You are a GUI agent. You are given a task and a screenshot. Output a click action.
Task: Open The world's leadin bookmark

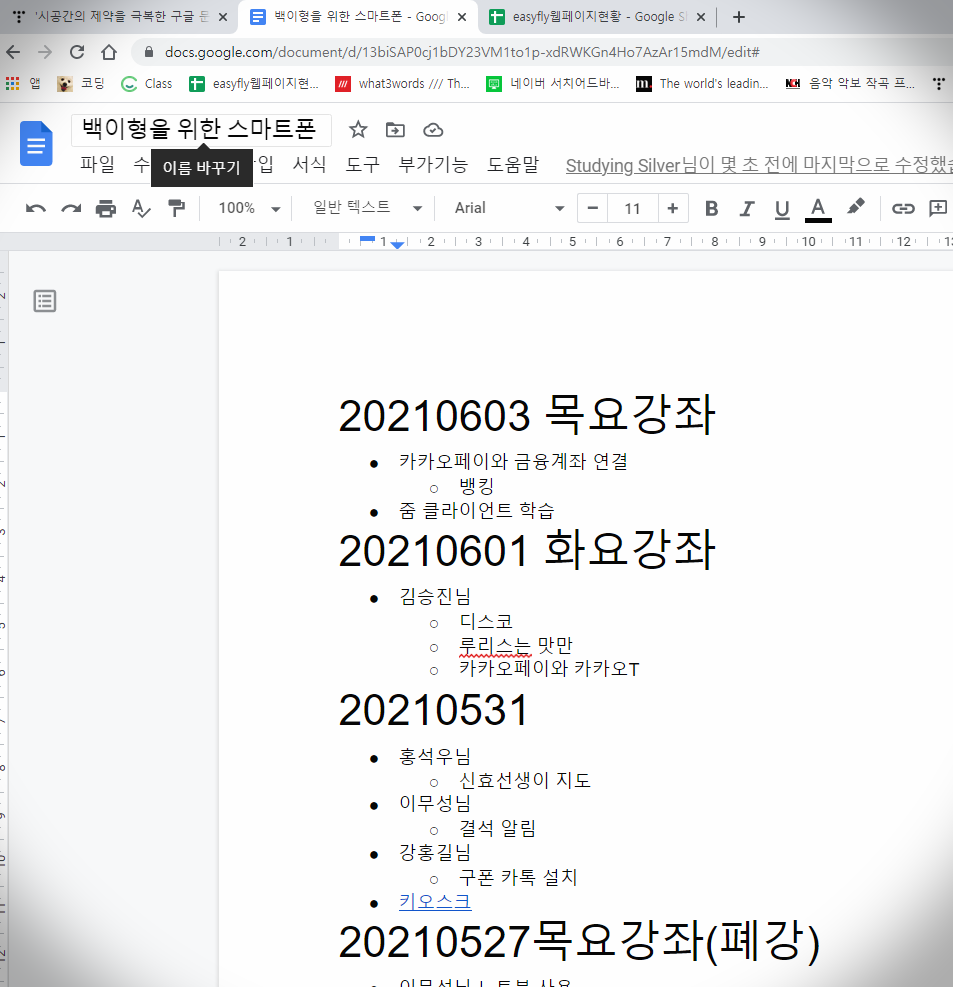coord(703,83)
